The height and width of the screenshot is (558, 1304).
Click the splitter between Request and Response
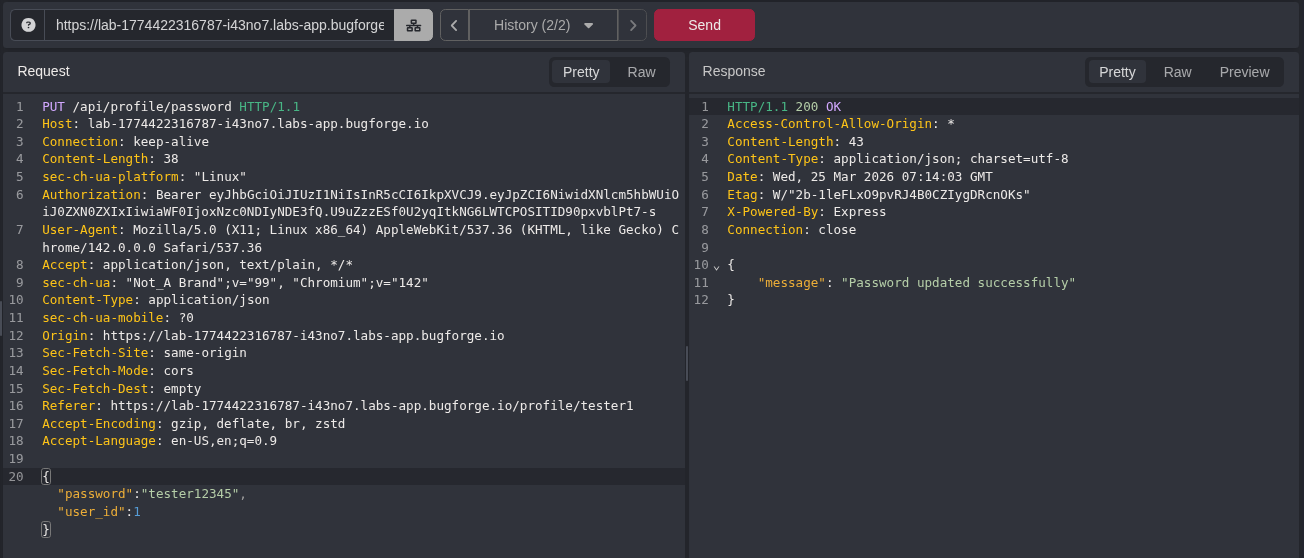click(687, 363)
